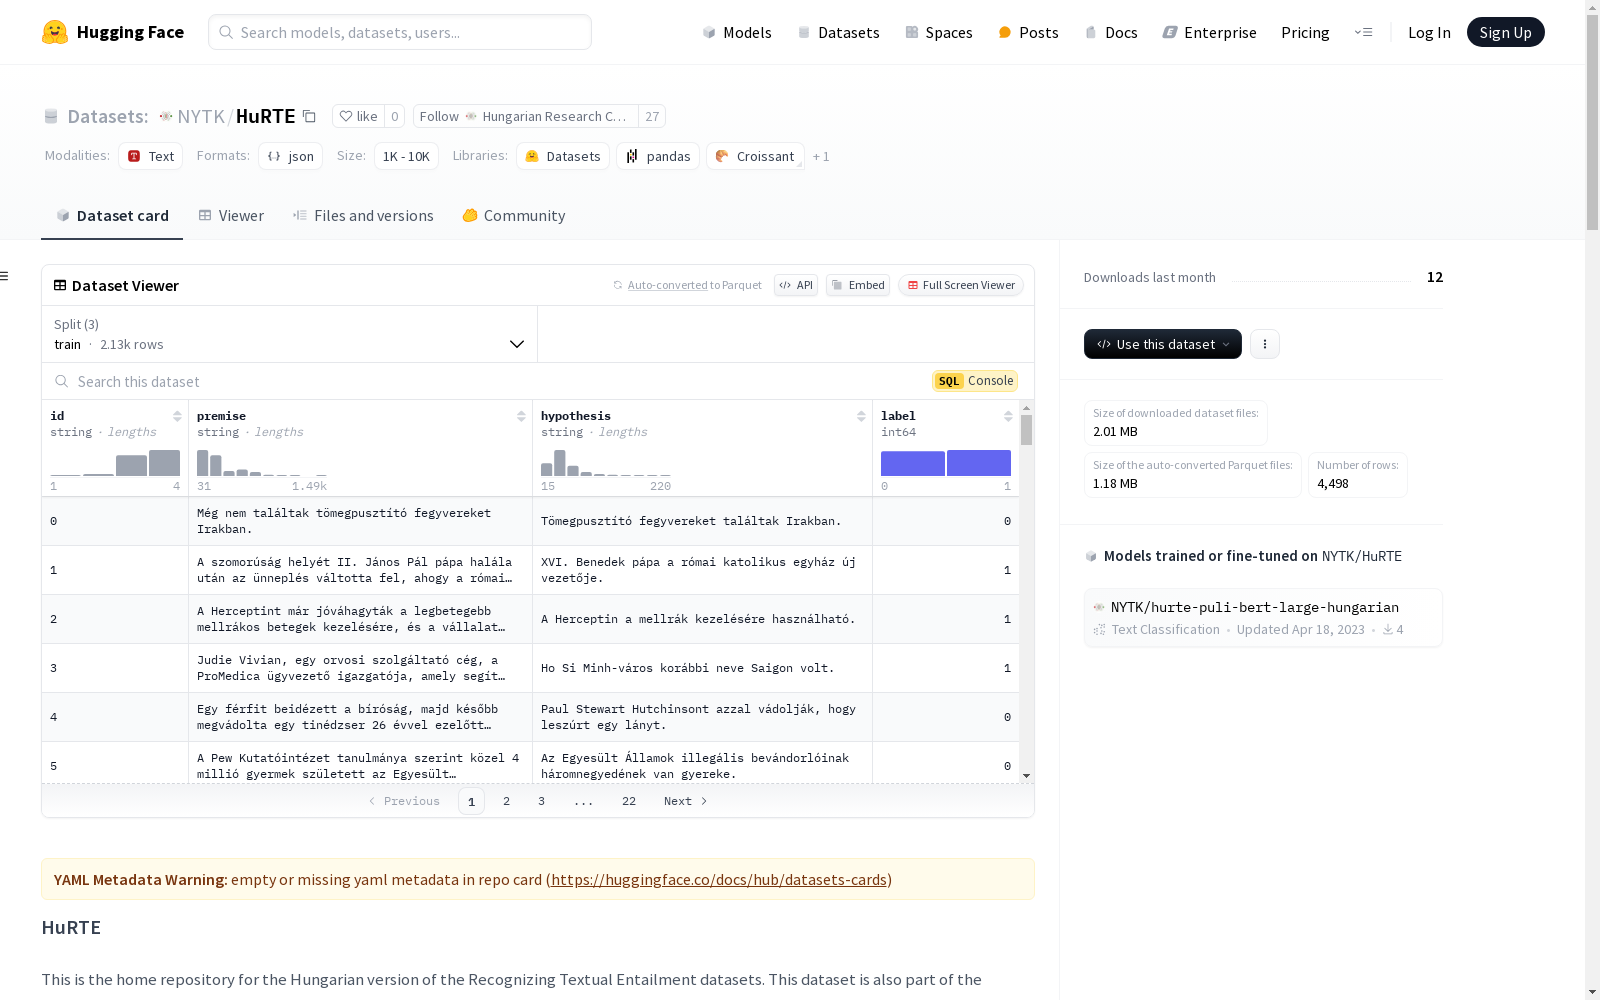Open the navigation overflow menu icon

(1363, 32)
